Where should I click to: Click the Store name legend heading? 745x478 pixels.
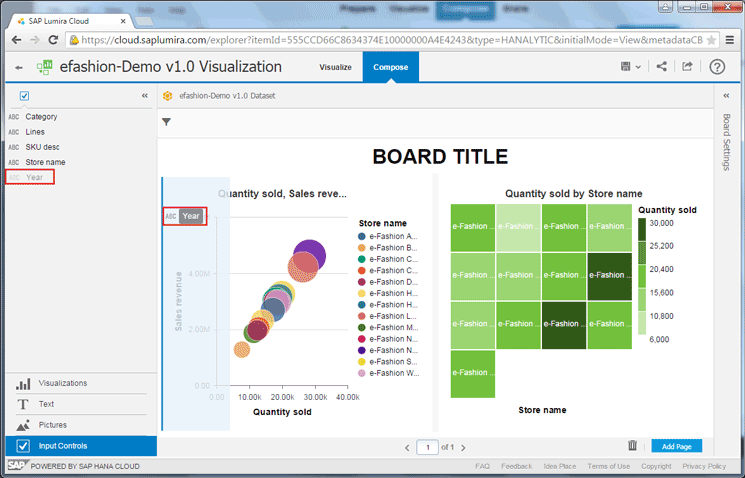(x=382, y=223)
